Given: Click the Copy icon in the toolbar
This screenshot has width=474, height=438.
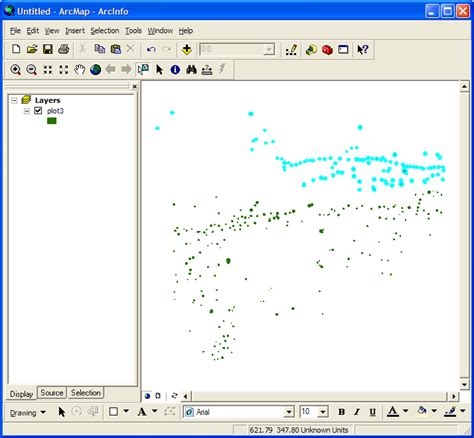Looking at the screenshot, I should click(x=99, y=49).
